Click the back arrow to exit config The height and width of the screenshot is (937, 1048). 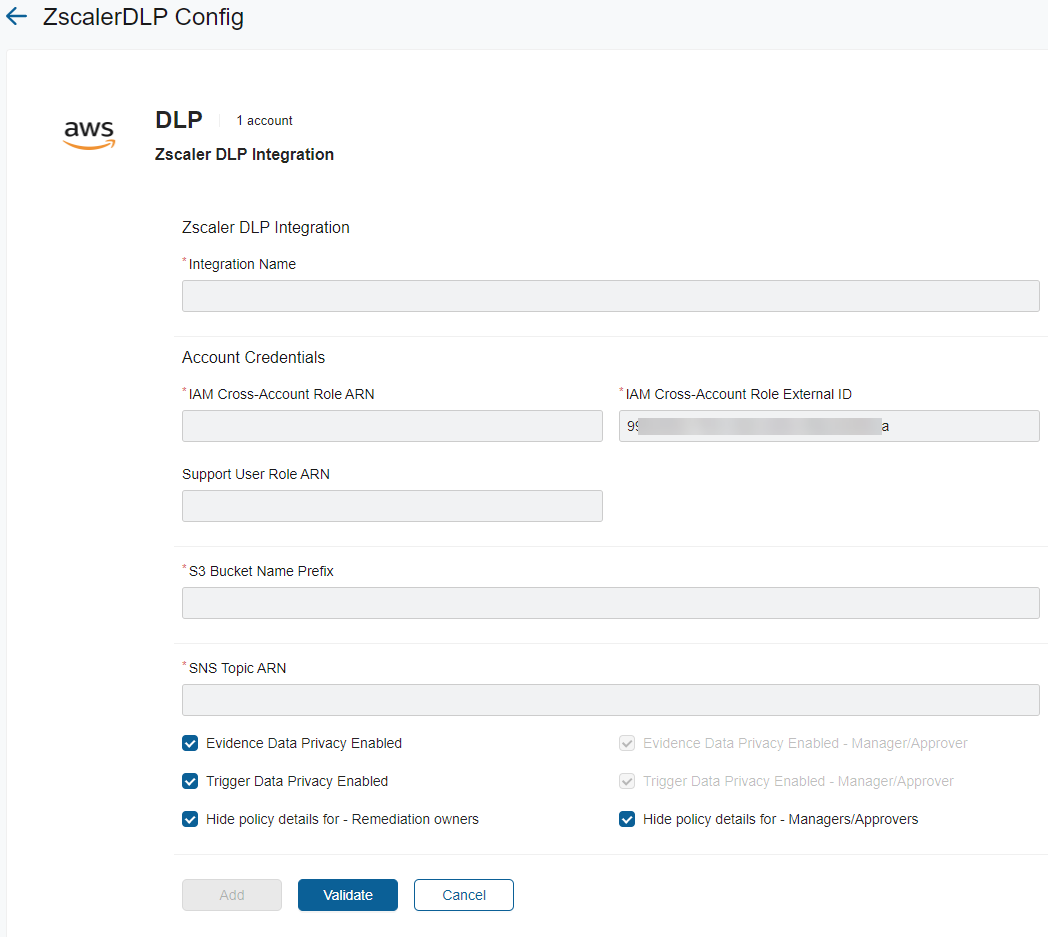16,16
